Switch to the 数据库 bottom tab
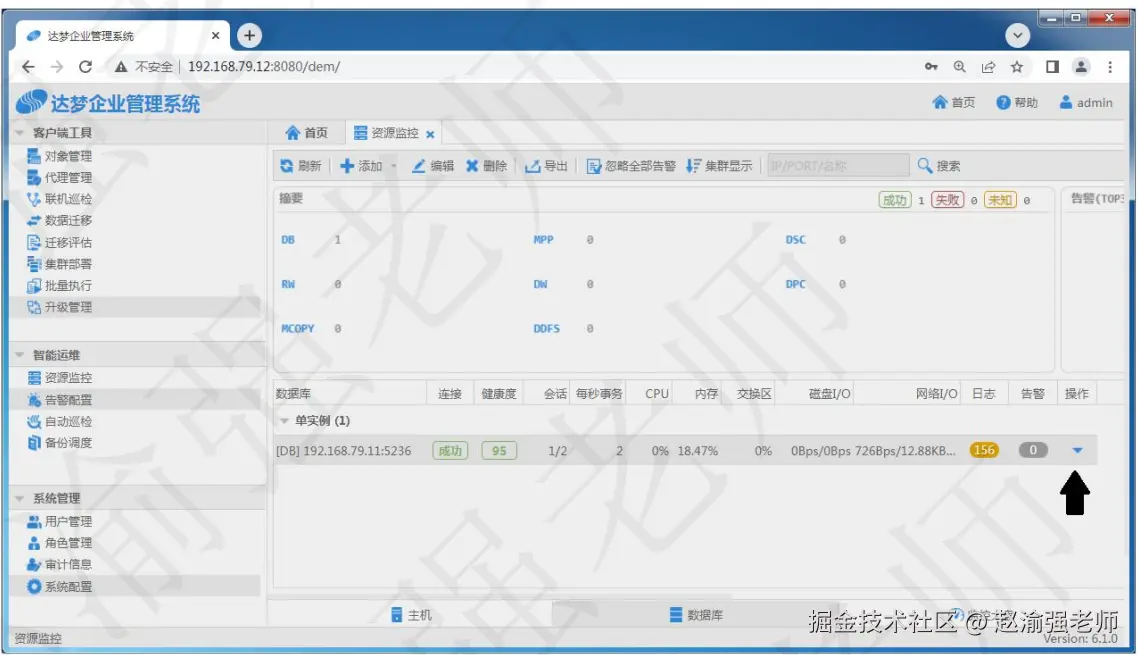Viewport: 1138px width, 655px height. click(696, 615)
